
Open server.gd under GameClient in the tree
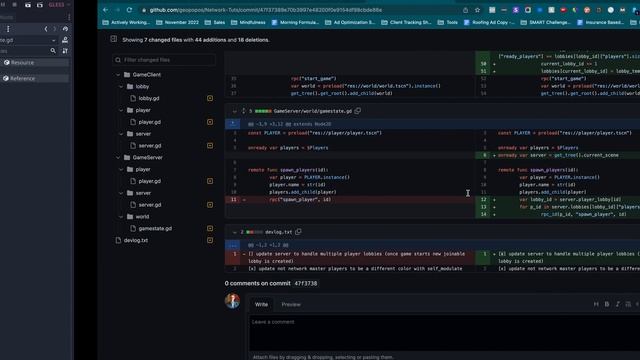[x=150, y=146]
